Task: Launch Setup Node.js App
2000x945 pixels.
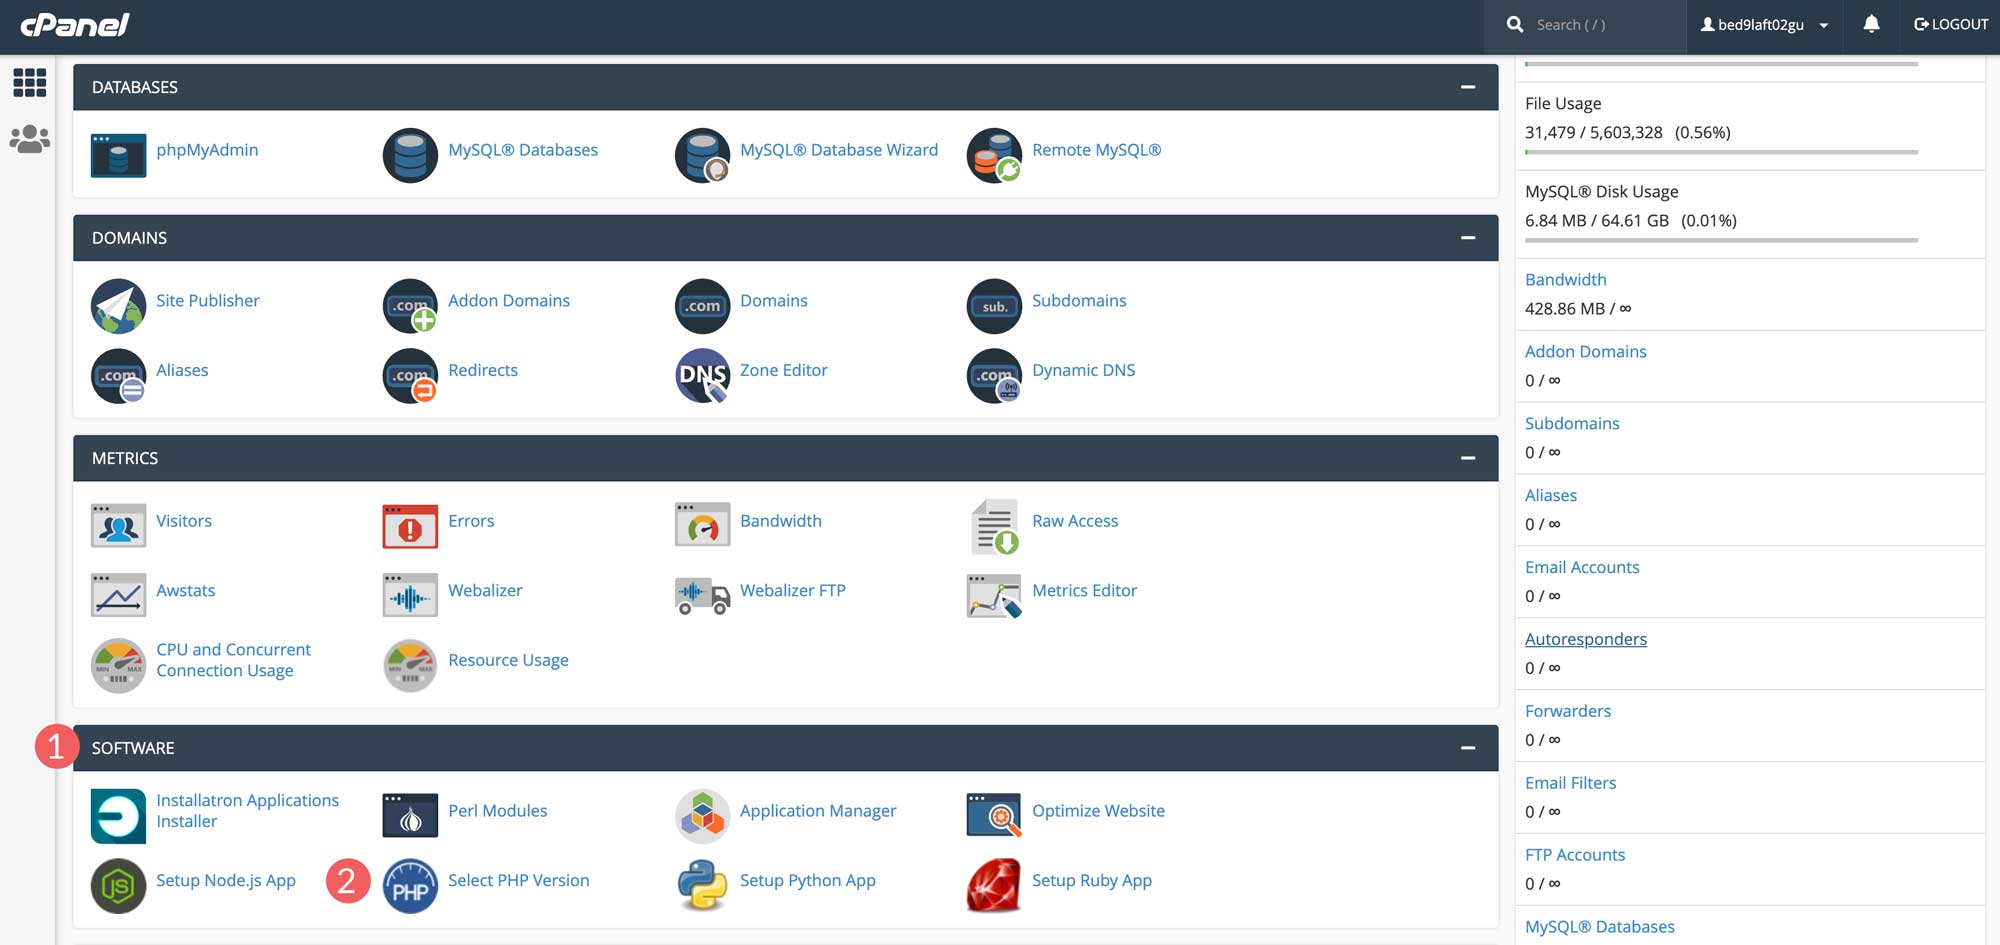Action: (x=226, y=880)
